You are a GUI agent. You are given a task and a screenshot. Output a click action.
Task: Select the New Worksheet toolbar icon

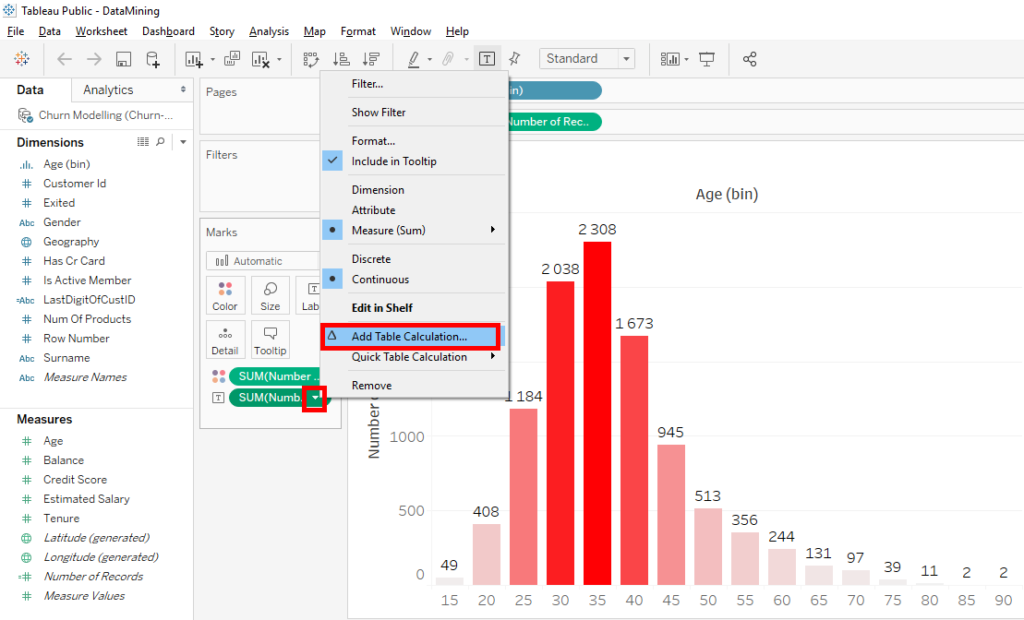[x=193, y=59]
